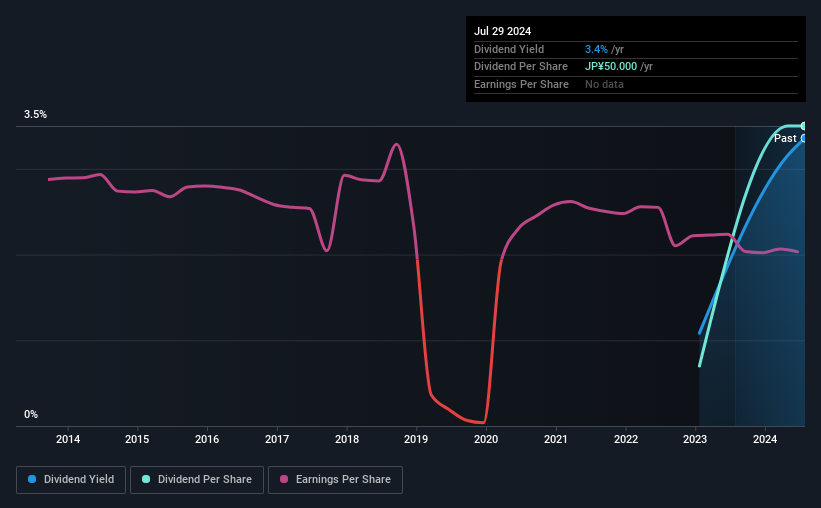The width and height of the screenshot is (821, 508).
Task: Toggle the Earnings Per Share legend button
Action: 335,480
